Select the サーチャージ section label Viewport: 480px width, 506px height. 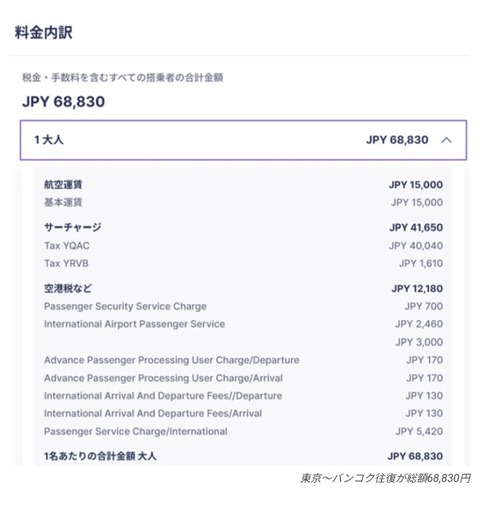point(73,227)
